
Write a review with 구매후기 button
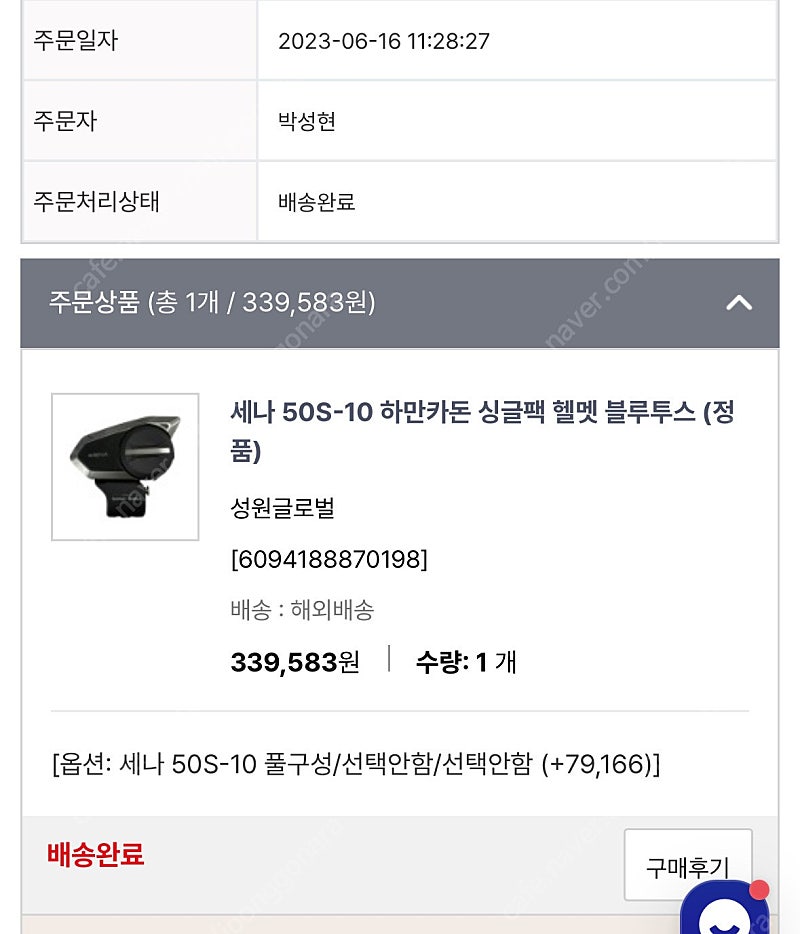(x=687, y=866)
